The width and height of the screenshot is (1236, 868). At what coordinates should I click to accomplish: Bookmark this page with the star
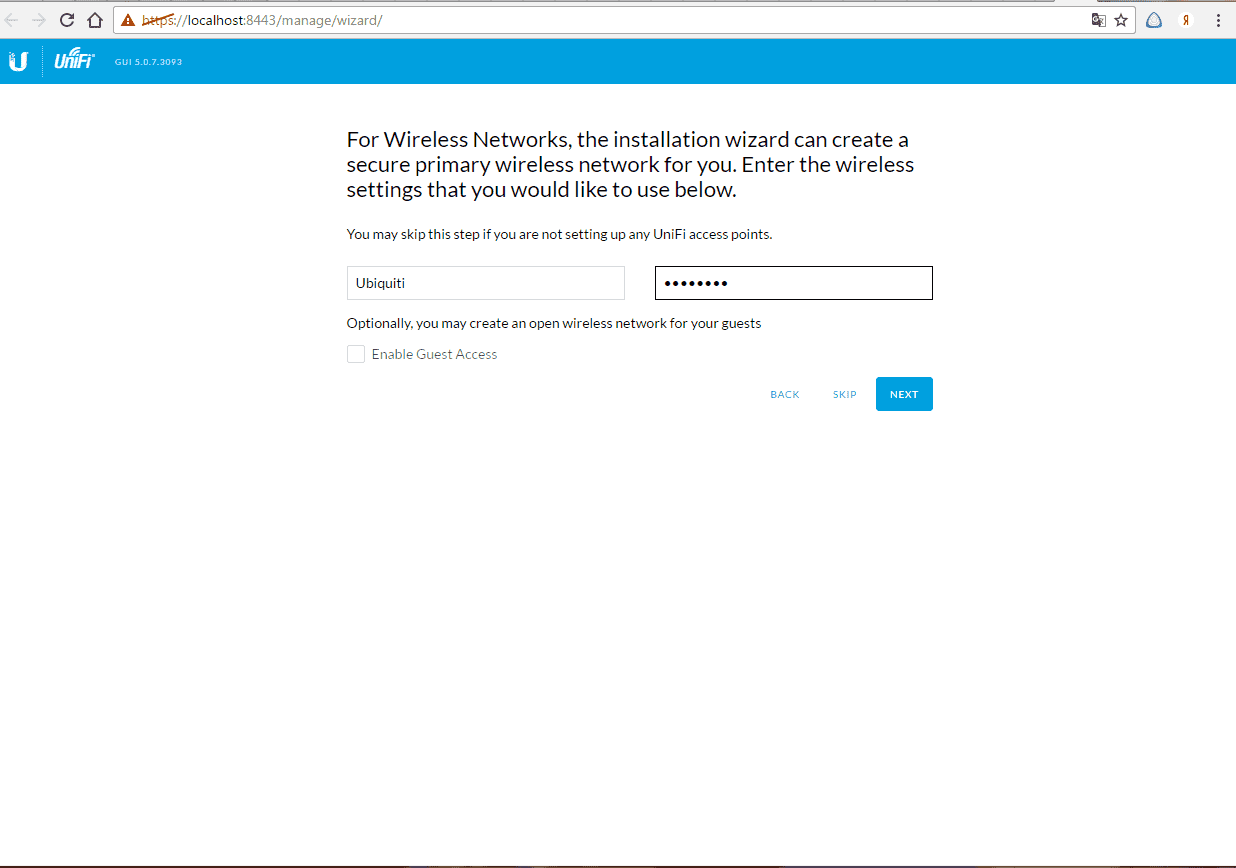click(x=1121, y=20)
